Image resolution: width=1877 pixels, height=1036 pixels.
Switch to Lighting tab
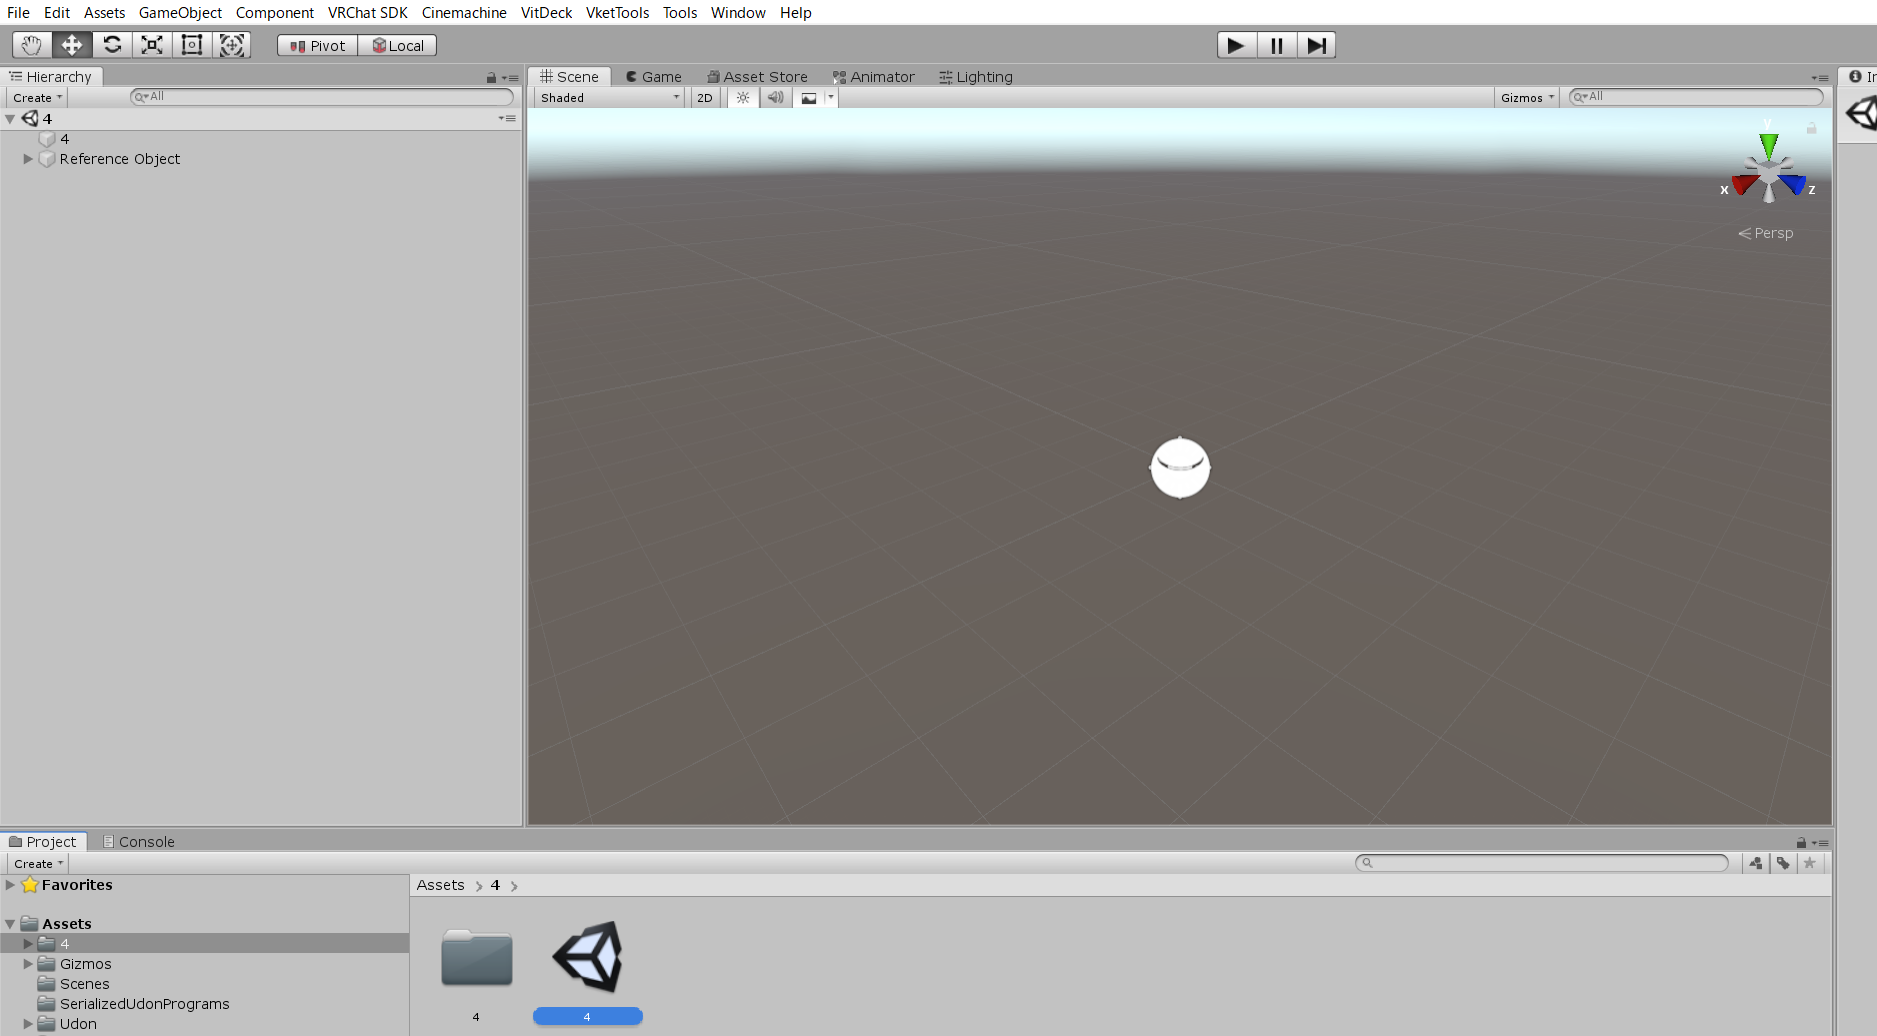click(976, 77)
